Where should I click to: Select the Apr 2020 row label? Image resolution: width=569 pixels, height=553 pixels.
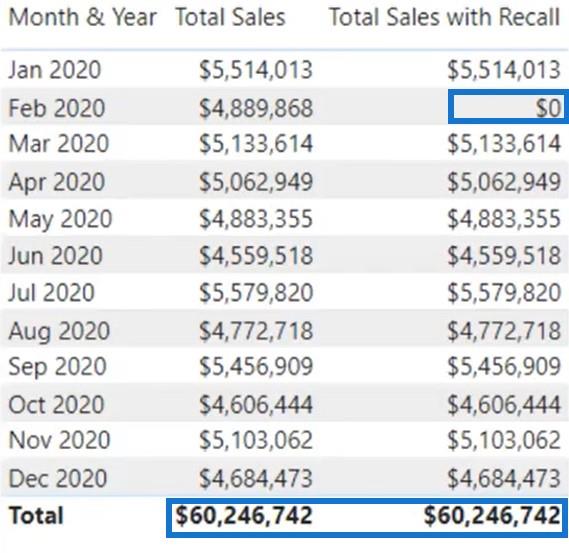56,182
